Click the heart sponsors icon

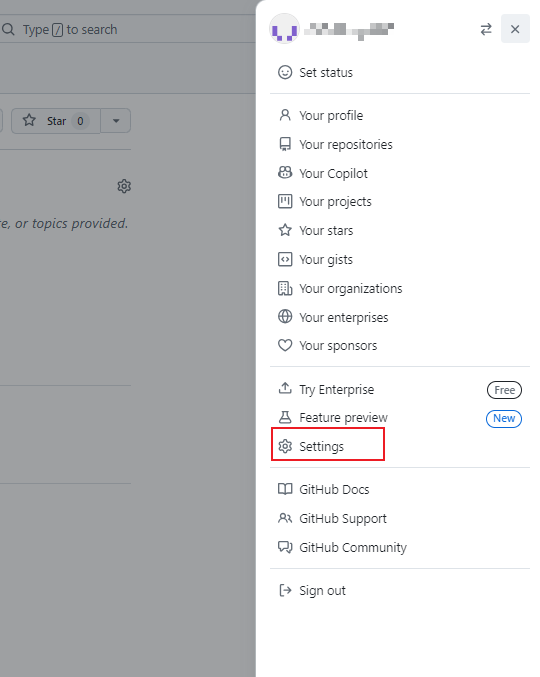tap(285, 345)
